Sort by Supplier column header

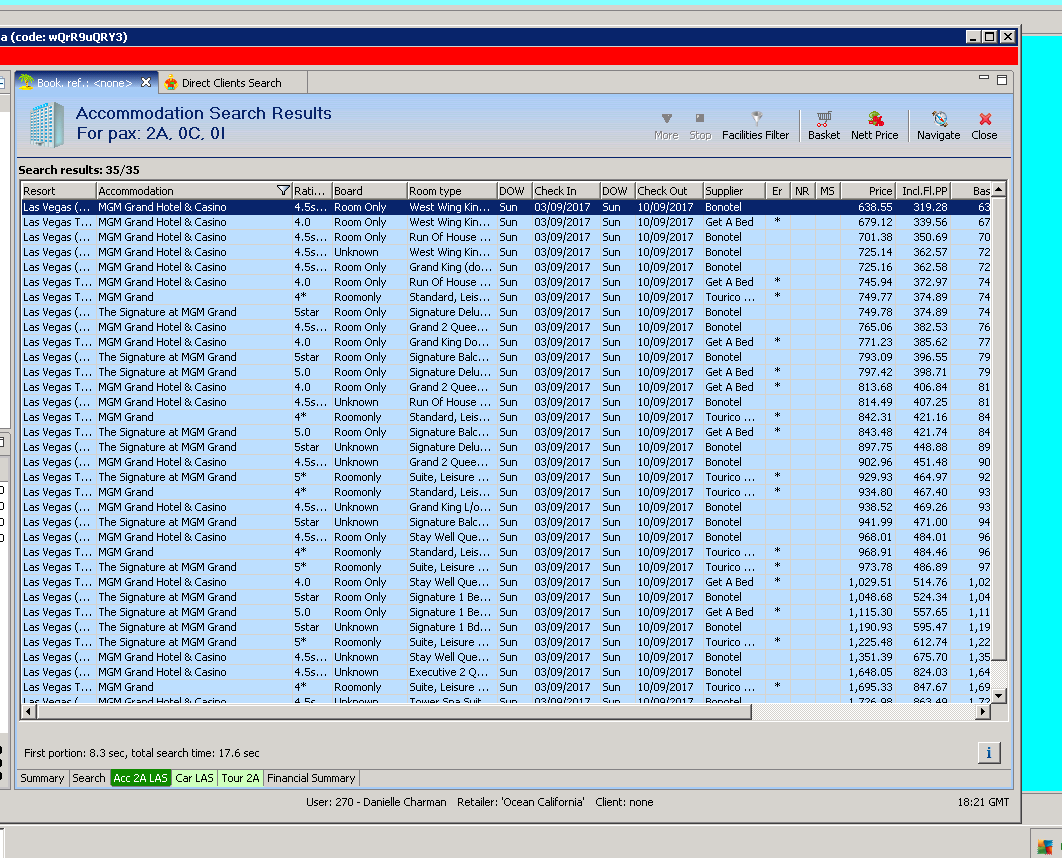734,191
